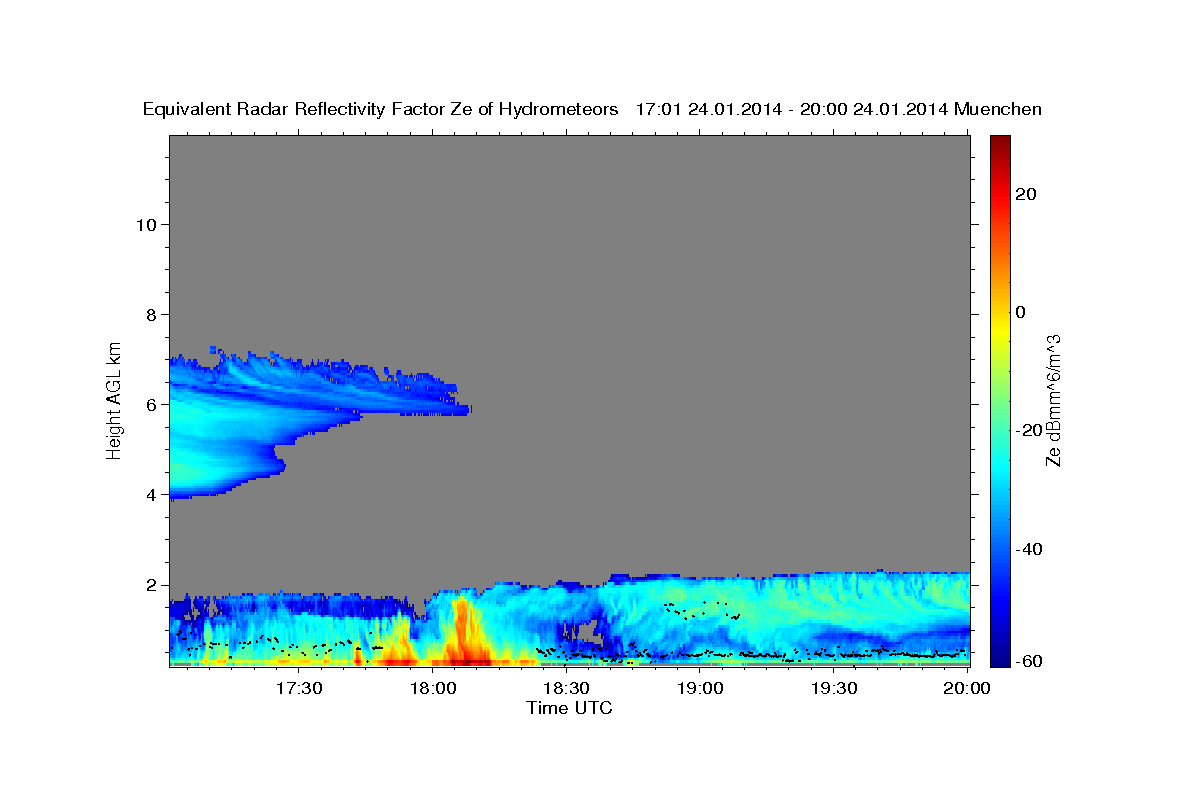Click the colorbar tick label '-40'

click(x=1030, y=549)
